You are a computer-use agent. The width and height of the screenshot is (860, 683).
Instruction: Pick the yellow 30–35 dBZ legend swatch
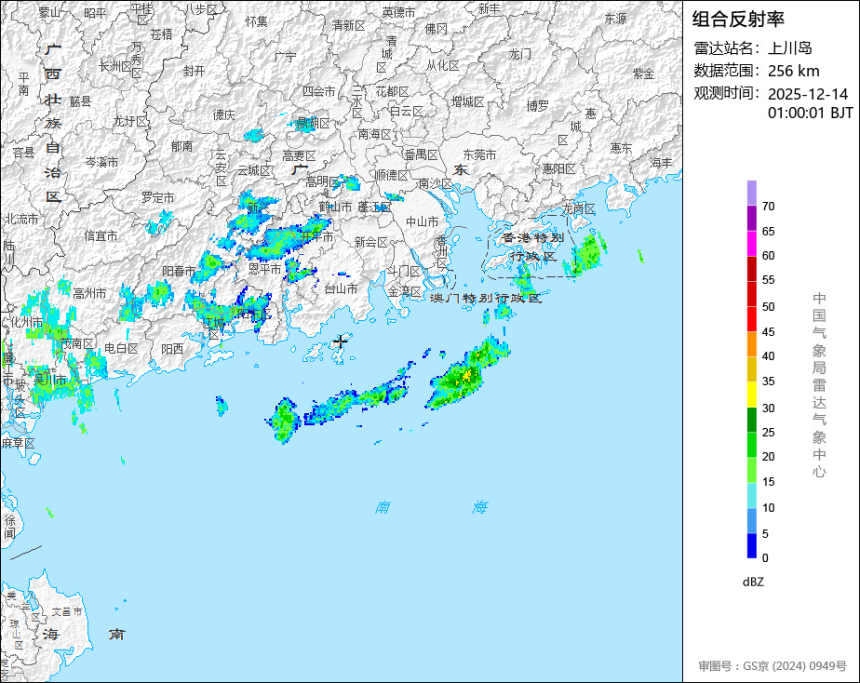point(751,394)
